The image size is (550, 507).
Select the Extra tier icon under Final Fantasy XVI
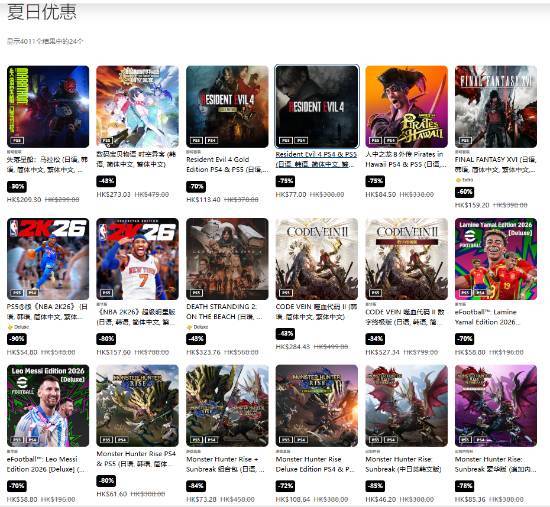click(x=458, y=180)
